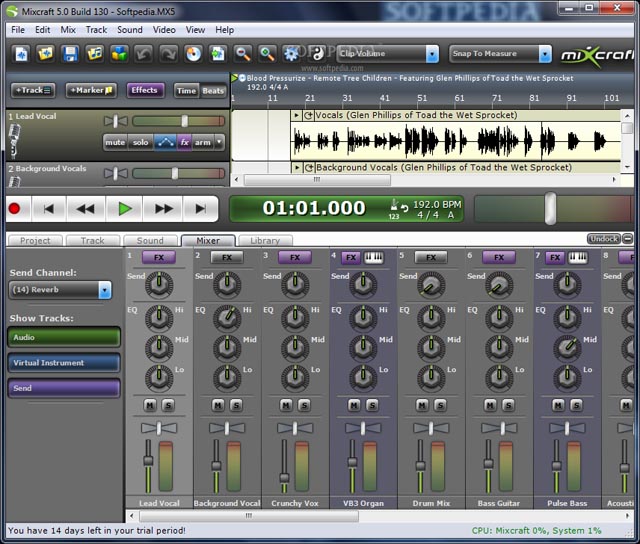
Task: Click the colored blocks mix-down icon
Action: tap(119, 53)
